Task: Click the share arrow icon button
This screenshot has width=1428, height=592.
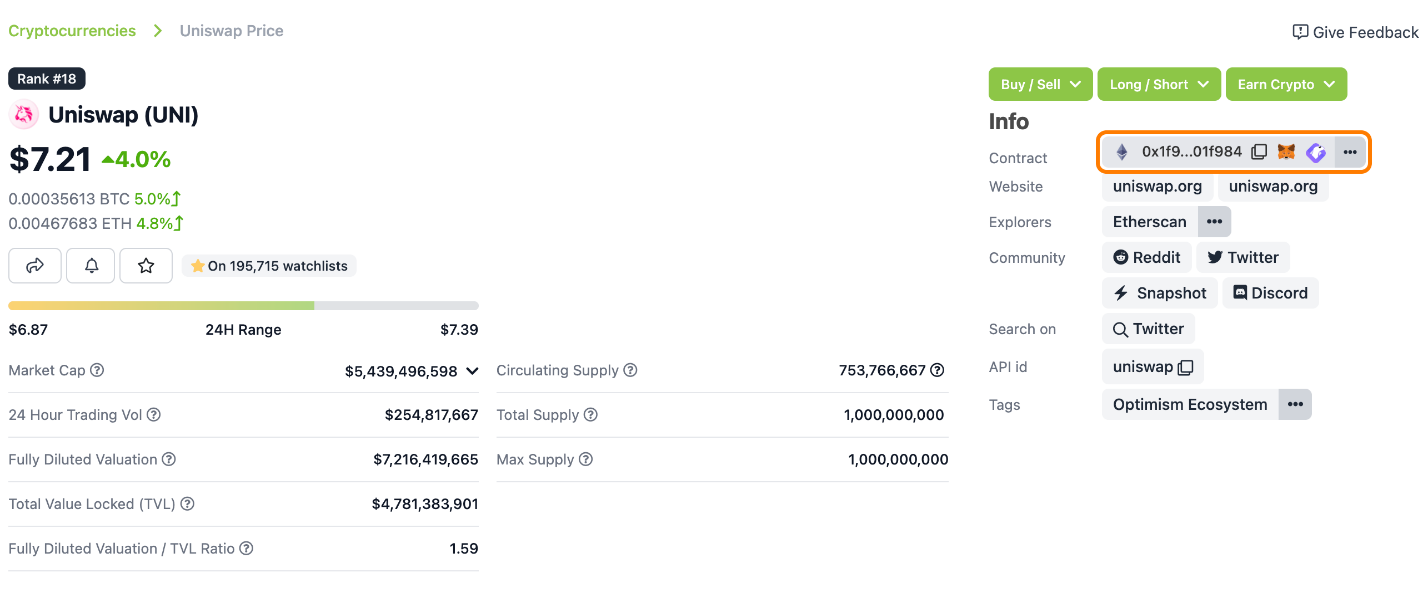Action: tap(35, 266)
